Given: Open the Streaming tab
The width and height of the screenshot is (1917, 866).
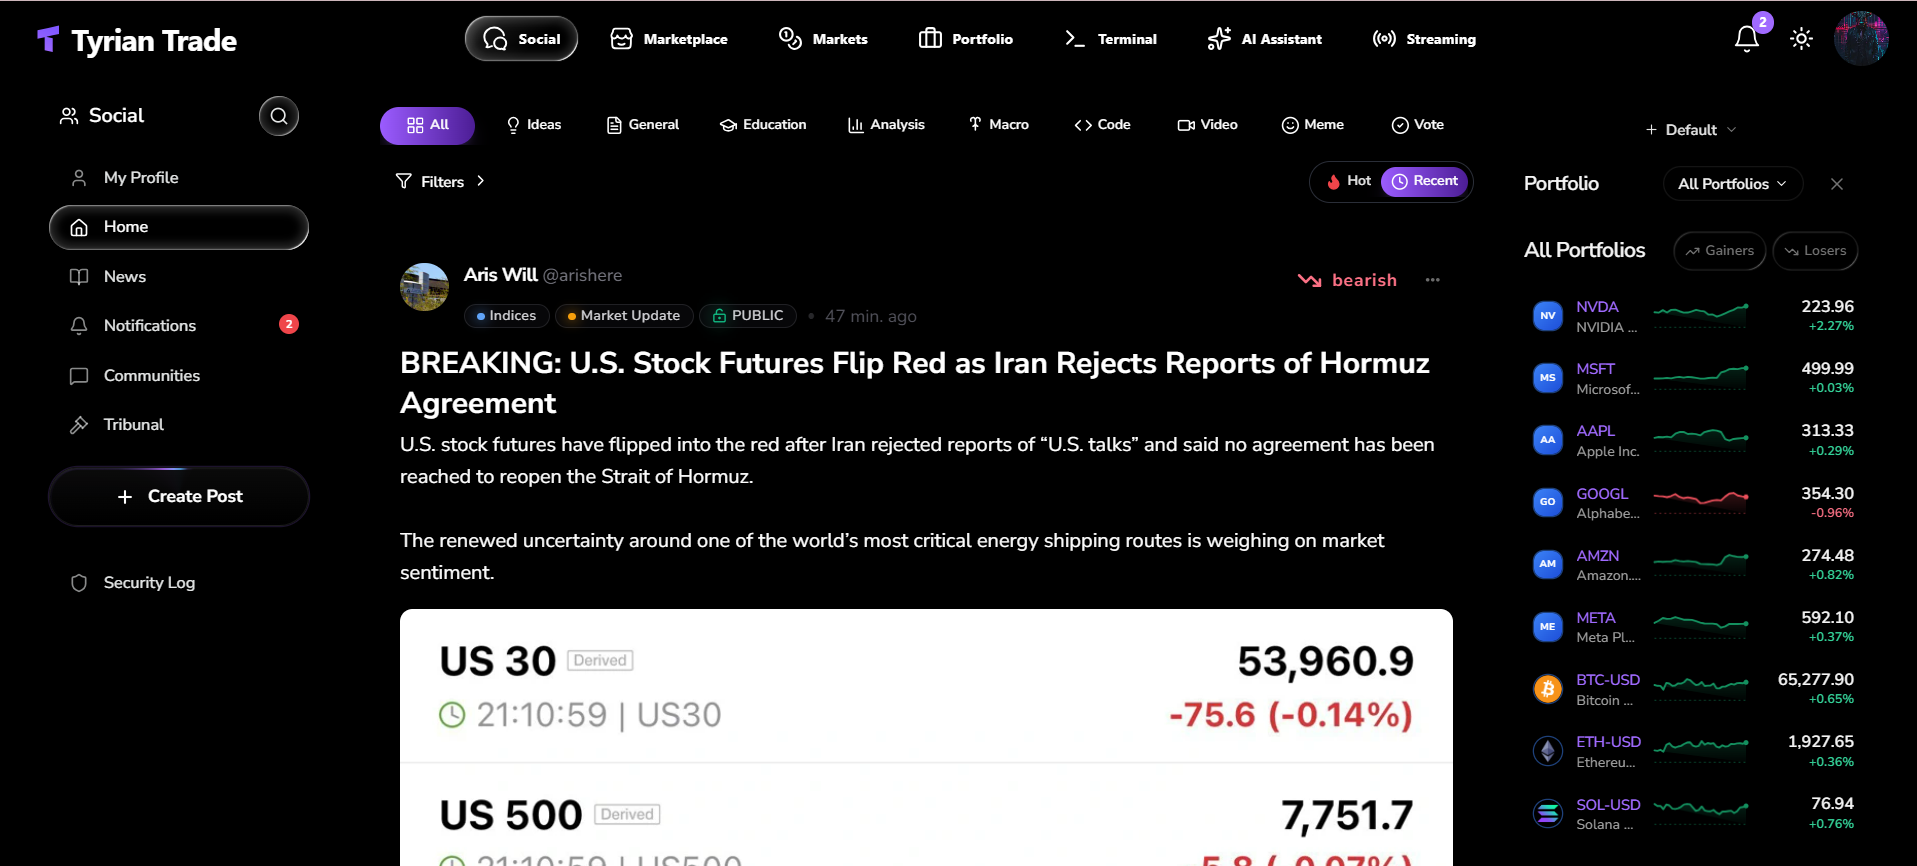Looking at the screenshot, I should 1424,39.
